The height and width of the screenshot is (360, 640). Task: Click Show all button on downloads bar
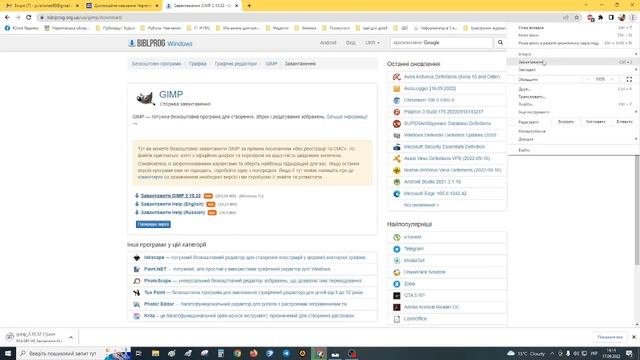pyautogui.click(x=610, y=337)
